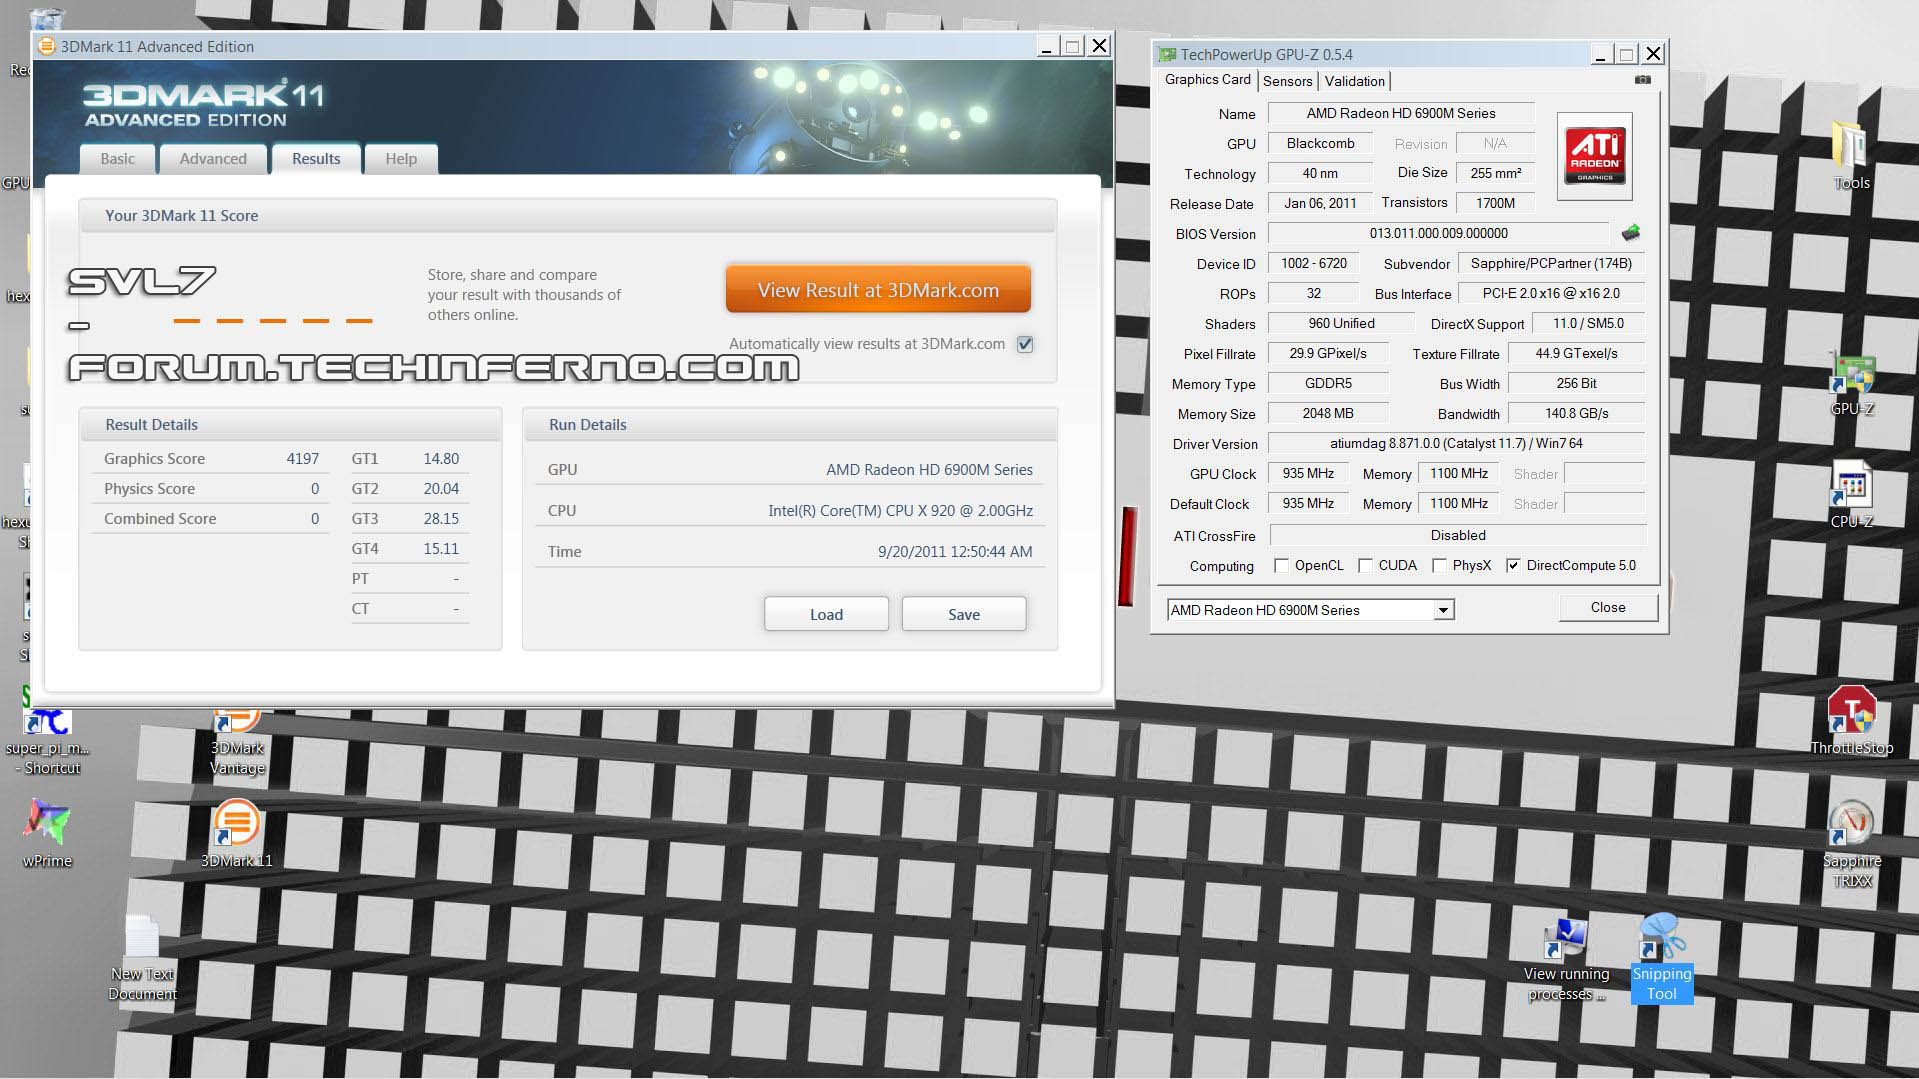1919x1079 pixels.
Task: Click the Bandwidth 140.8 GB/s field
Action: [1576, 413]
